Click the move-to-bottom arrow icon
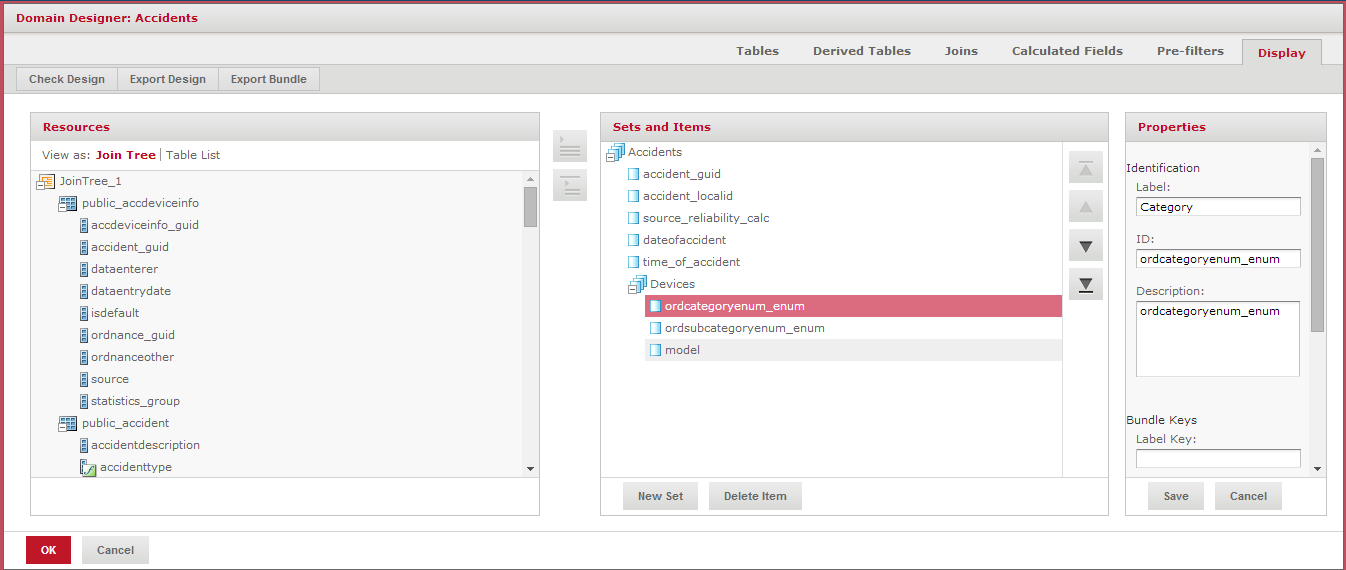 [1085, 285]
